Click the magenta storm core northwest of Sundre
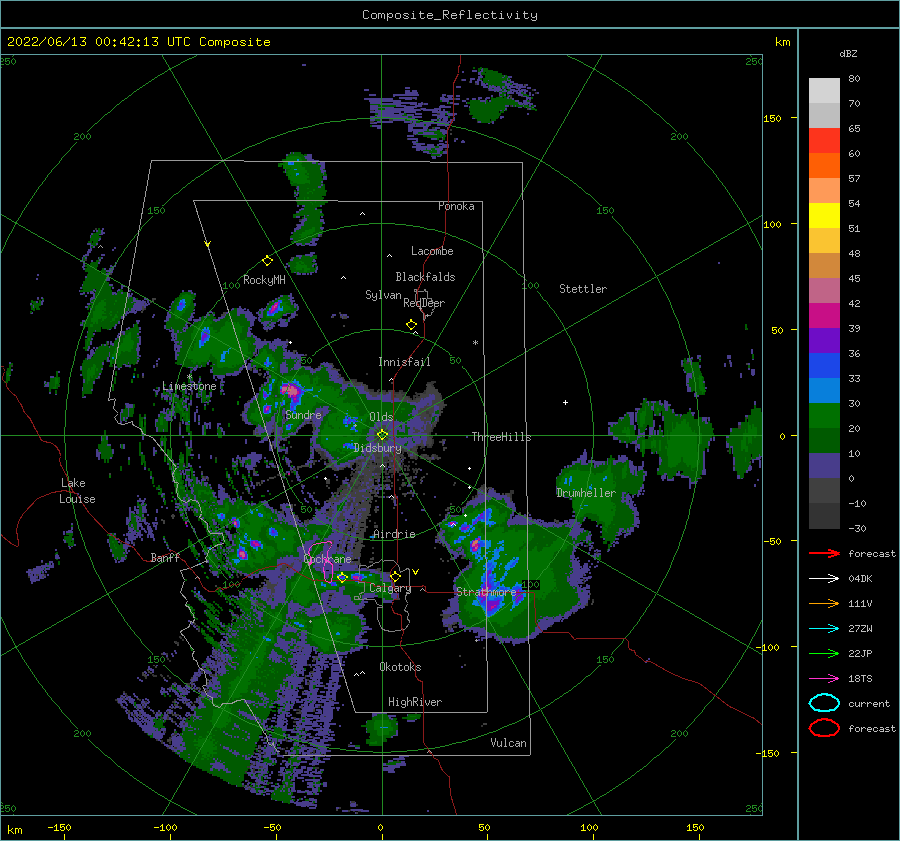Screen dimensions: 900x841 coord(290,392)
